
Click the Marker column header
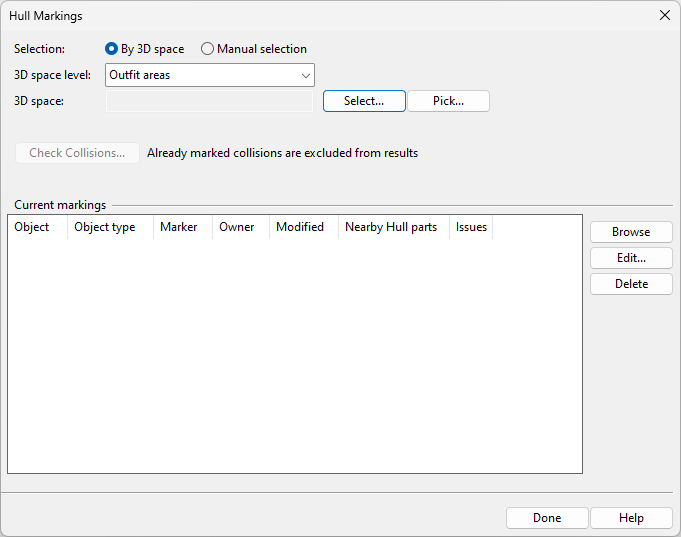pos(179,227)
